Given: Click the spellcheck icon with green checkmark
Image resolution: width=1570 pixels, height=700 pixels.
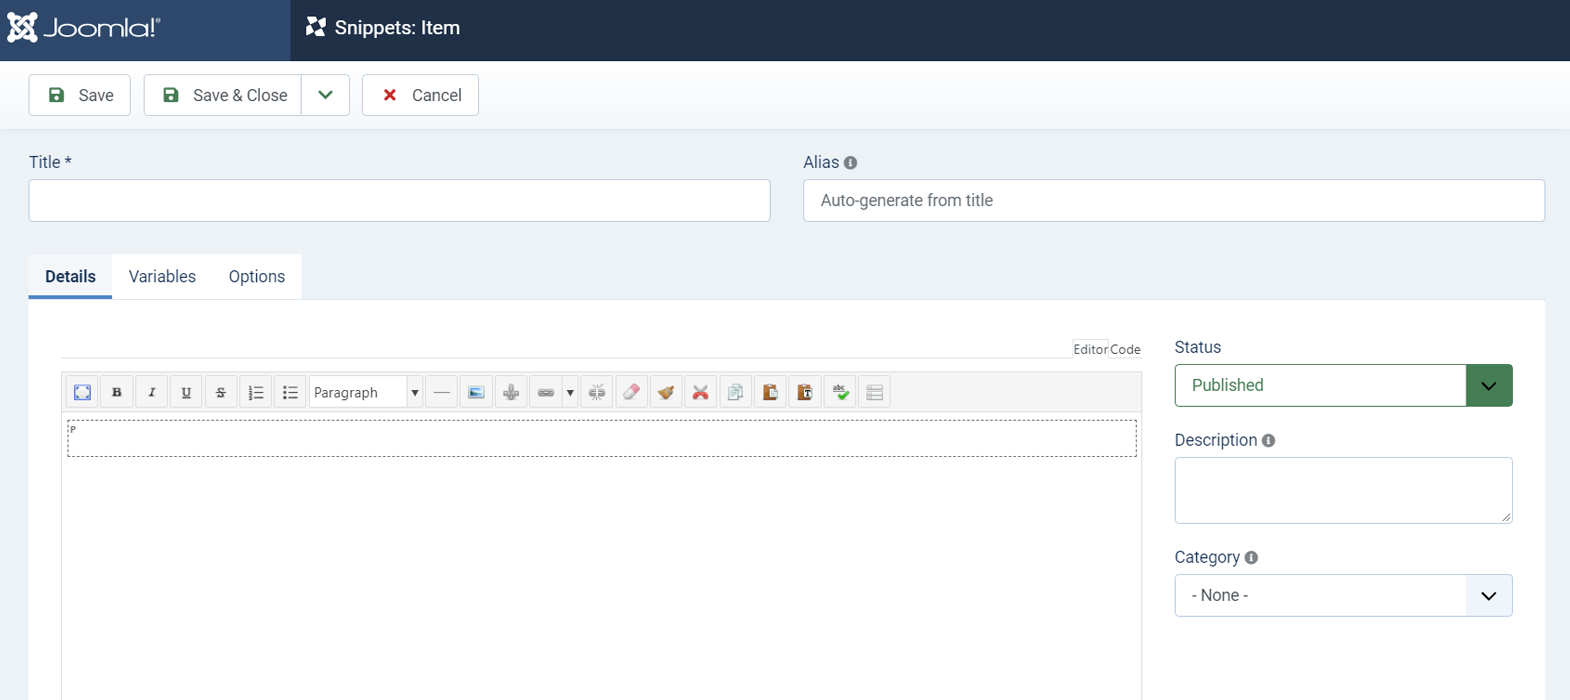Looking at the screenshot, I should pyautogui.click(x=841, y=392).
